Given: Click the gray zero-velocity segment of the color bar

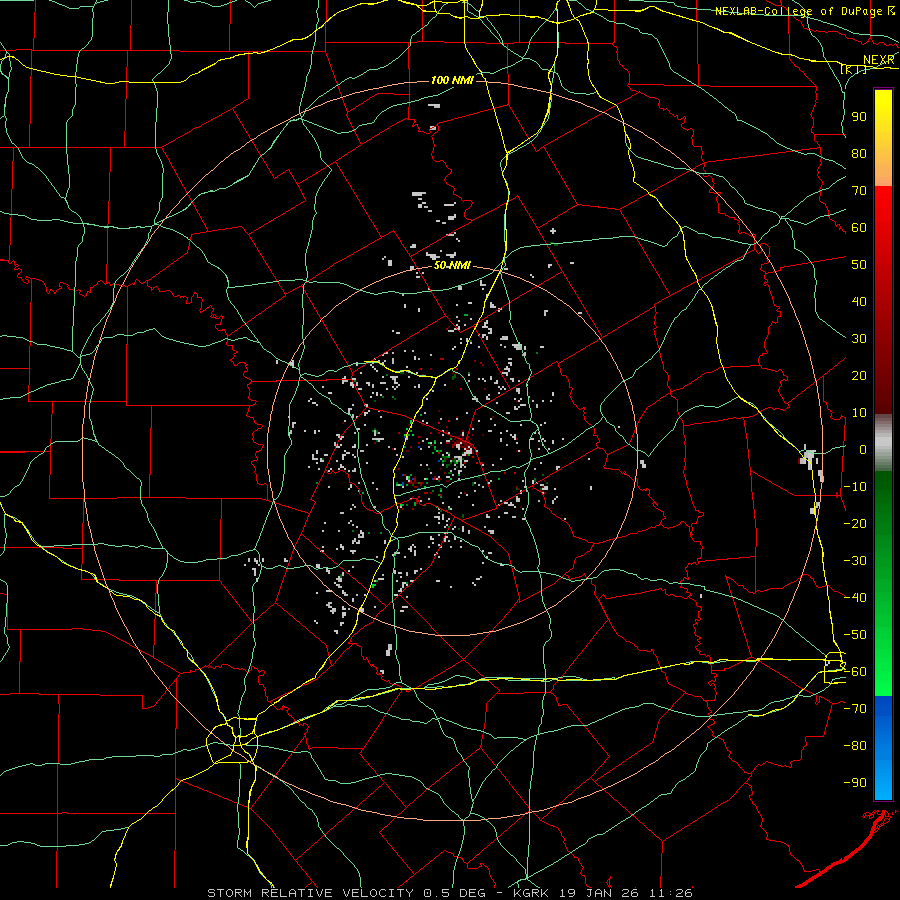Looking at the screenshot, I should coord(883,443).
